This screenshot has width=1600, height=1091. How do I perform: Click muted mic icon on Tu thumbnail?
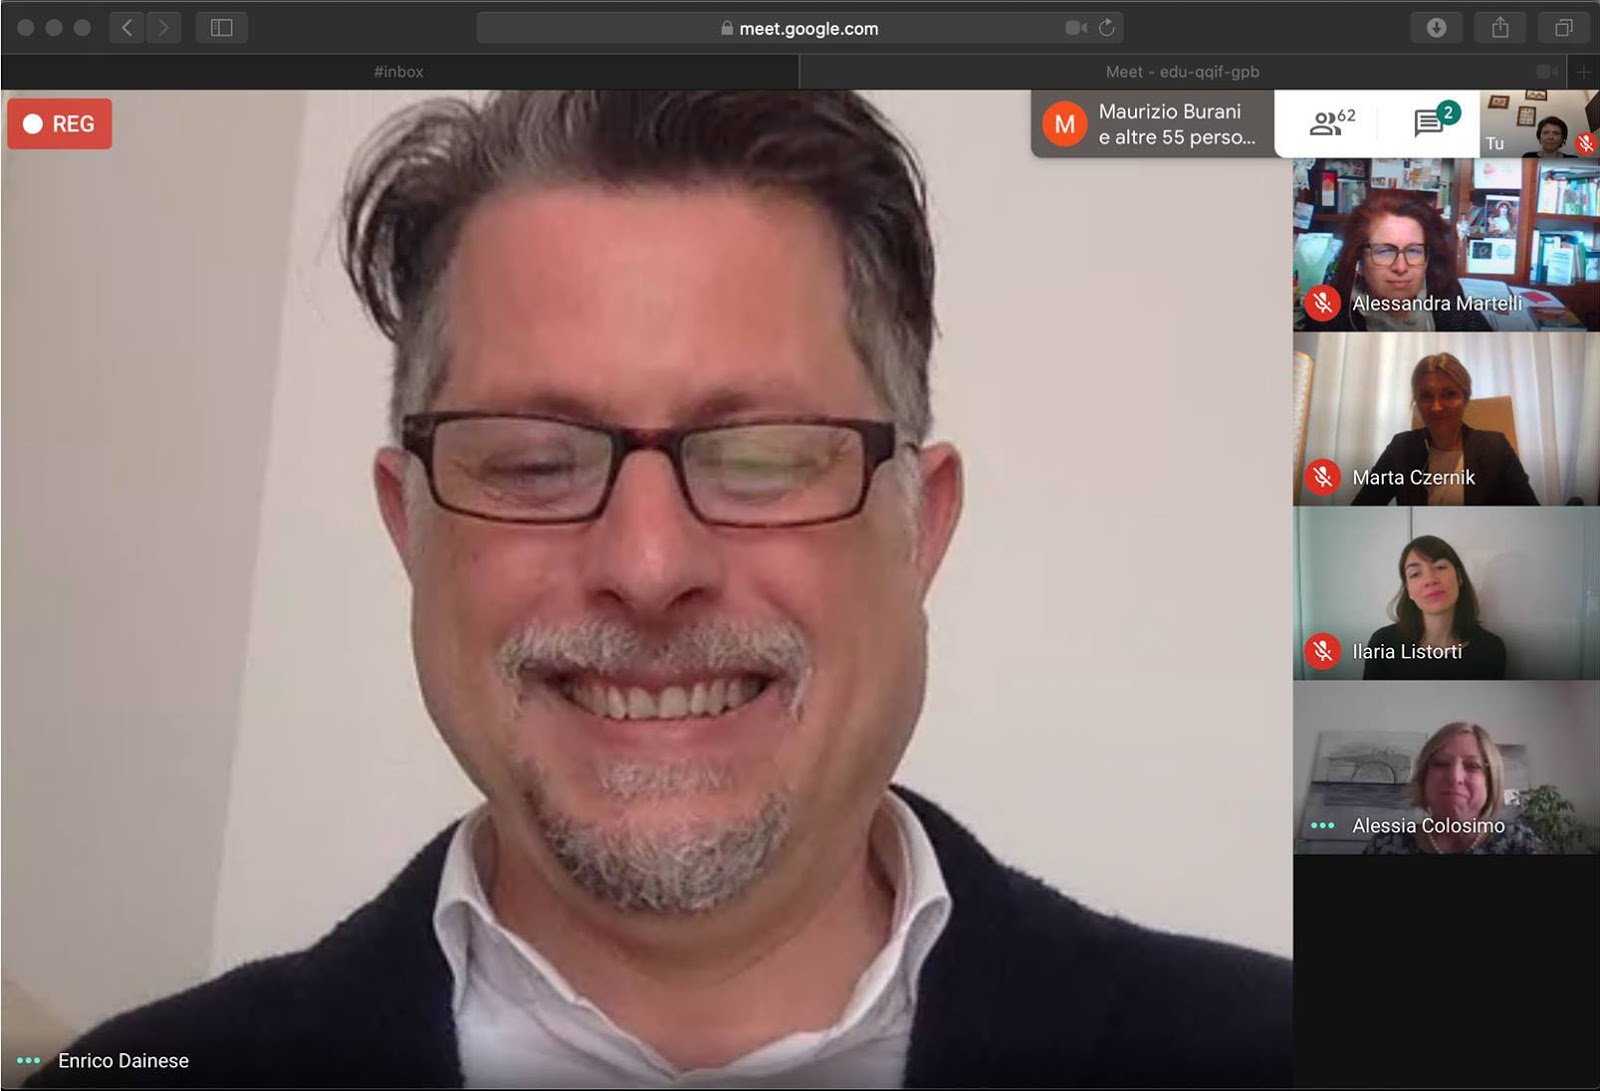click(1586, 143)
